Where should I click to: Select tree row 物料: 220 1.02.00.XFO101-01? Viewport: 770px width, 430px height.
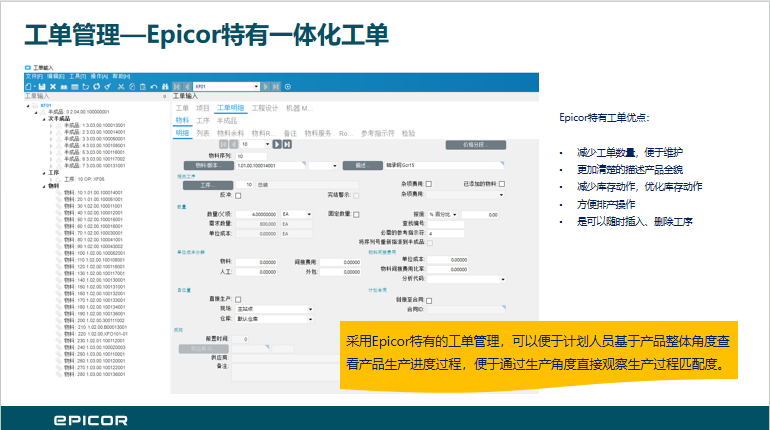[x=95, y=334]
